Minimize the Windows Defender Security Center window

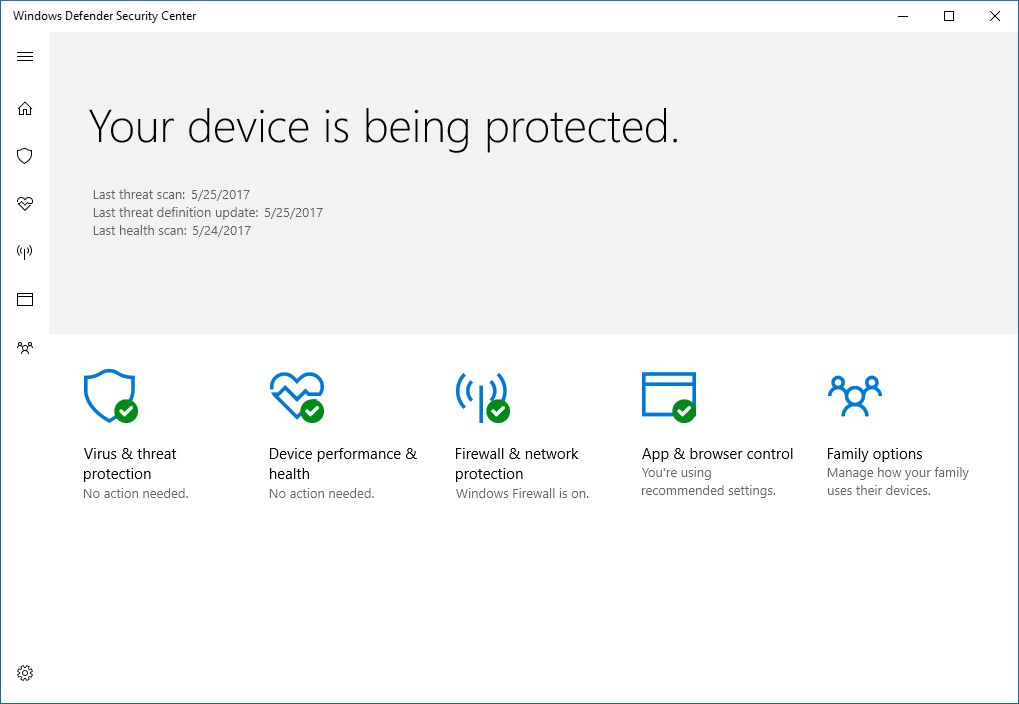click(x=903, y=16)
